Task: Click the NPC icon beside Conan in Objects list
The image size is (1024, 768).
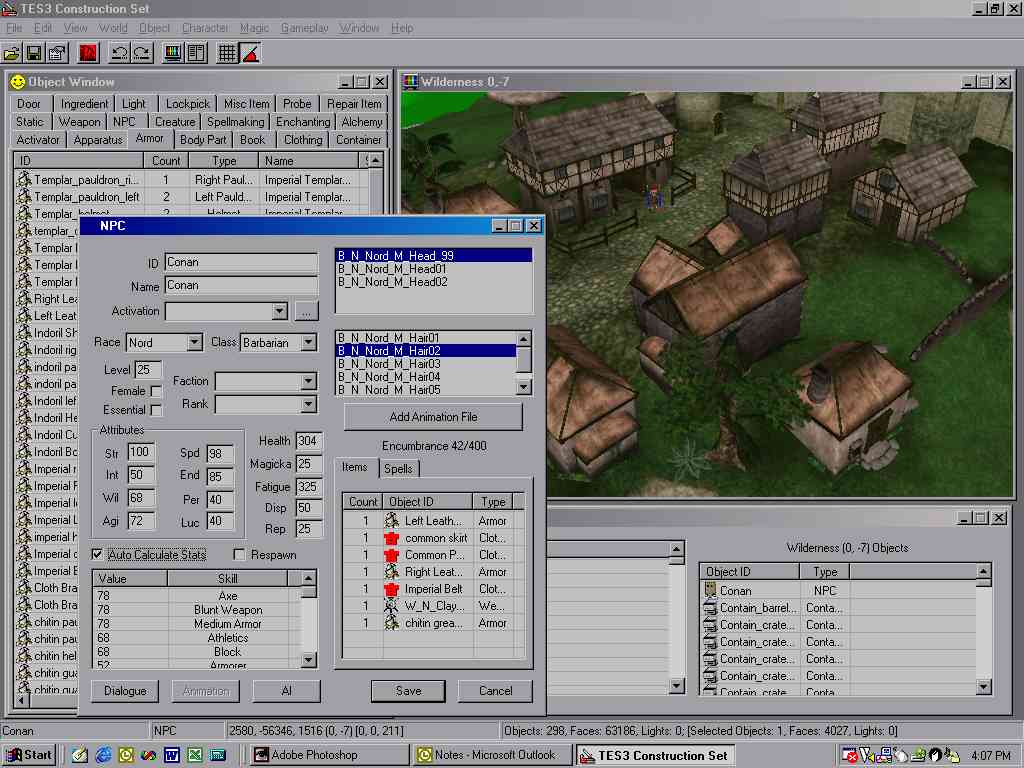Action: point(710,590)
